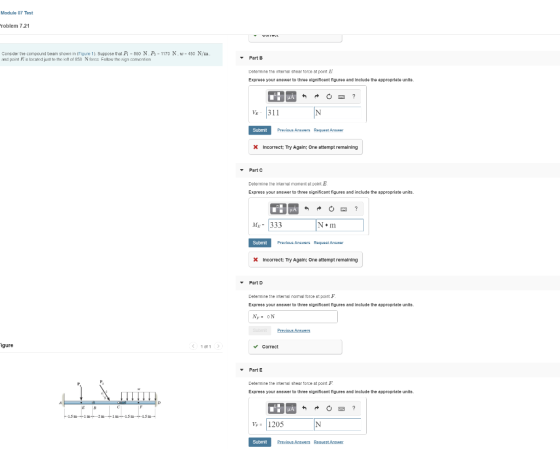Click the units symbol icon in Part B toolbar

[x=291, y=96]
